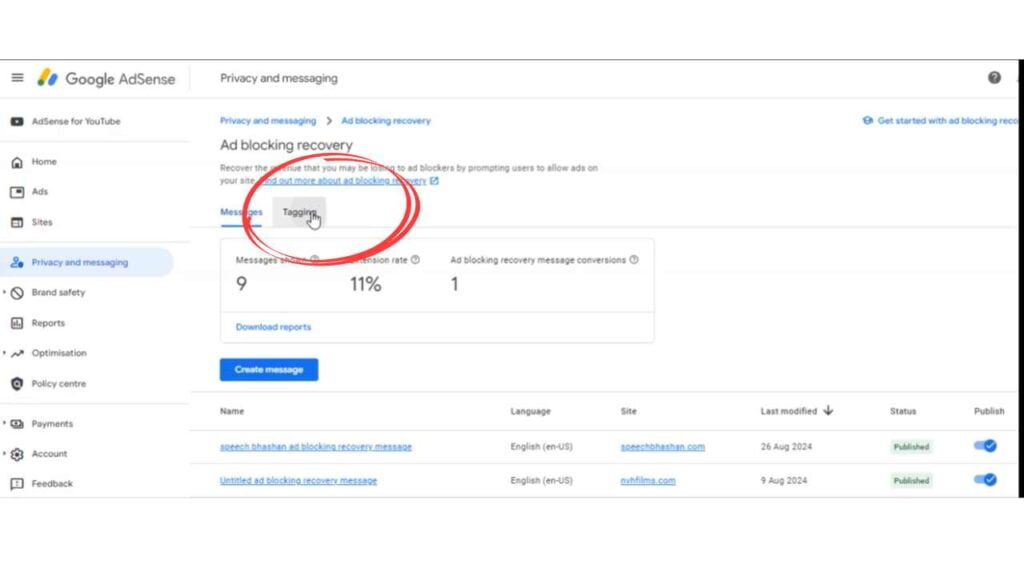Click the AdSense for YouTube icon
The width and height of the screenshot is (1024, 576).
point(17,121)
